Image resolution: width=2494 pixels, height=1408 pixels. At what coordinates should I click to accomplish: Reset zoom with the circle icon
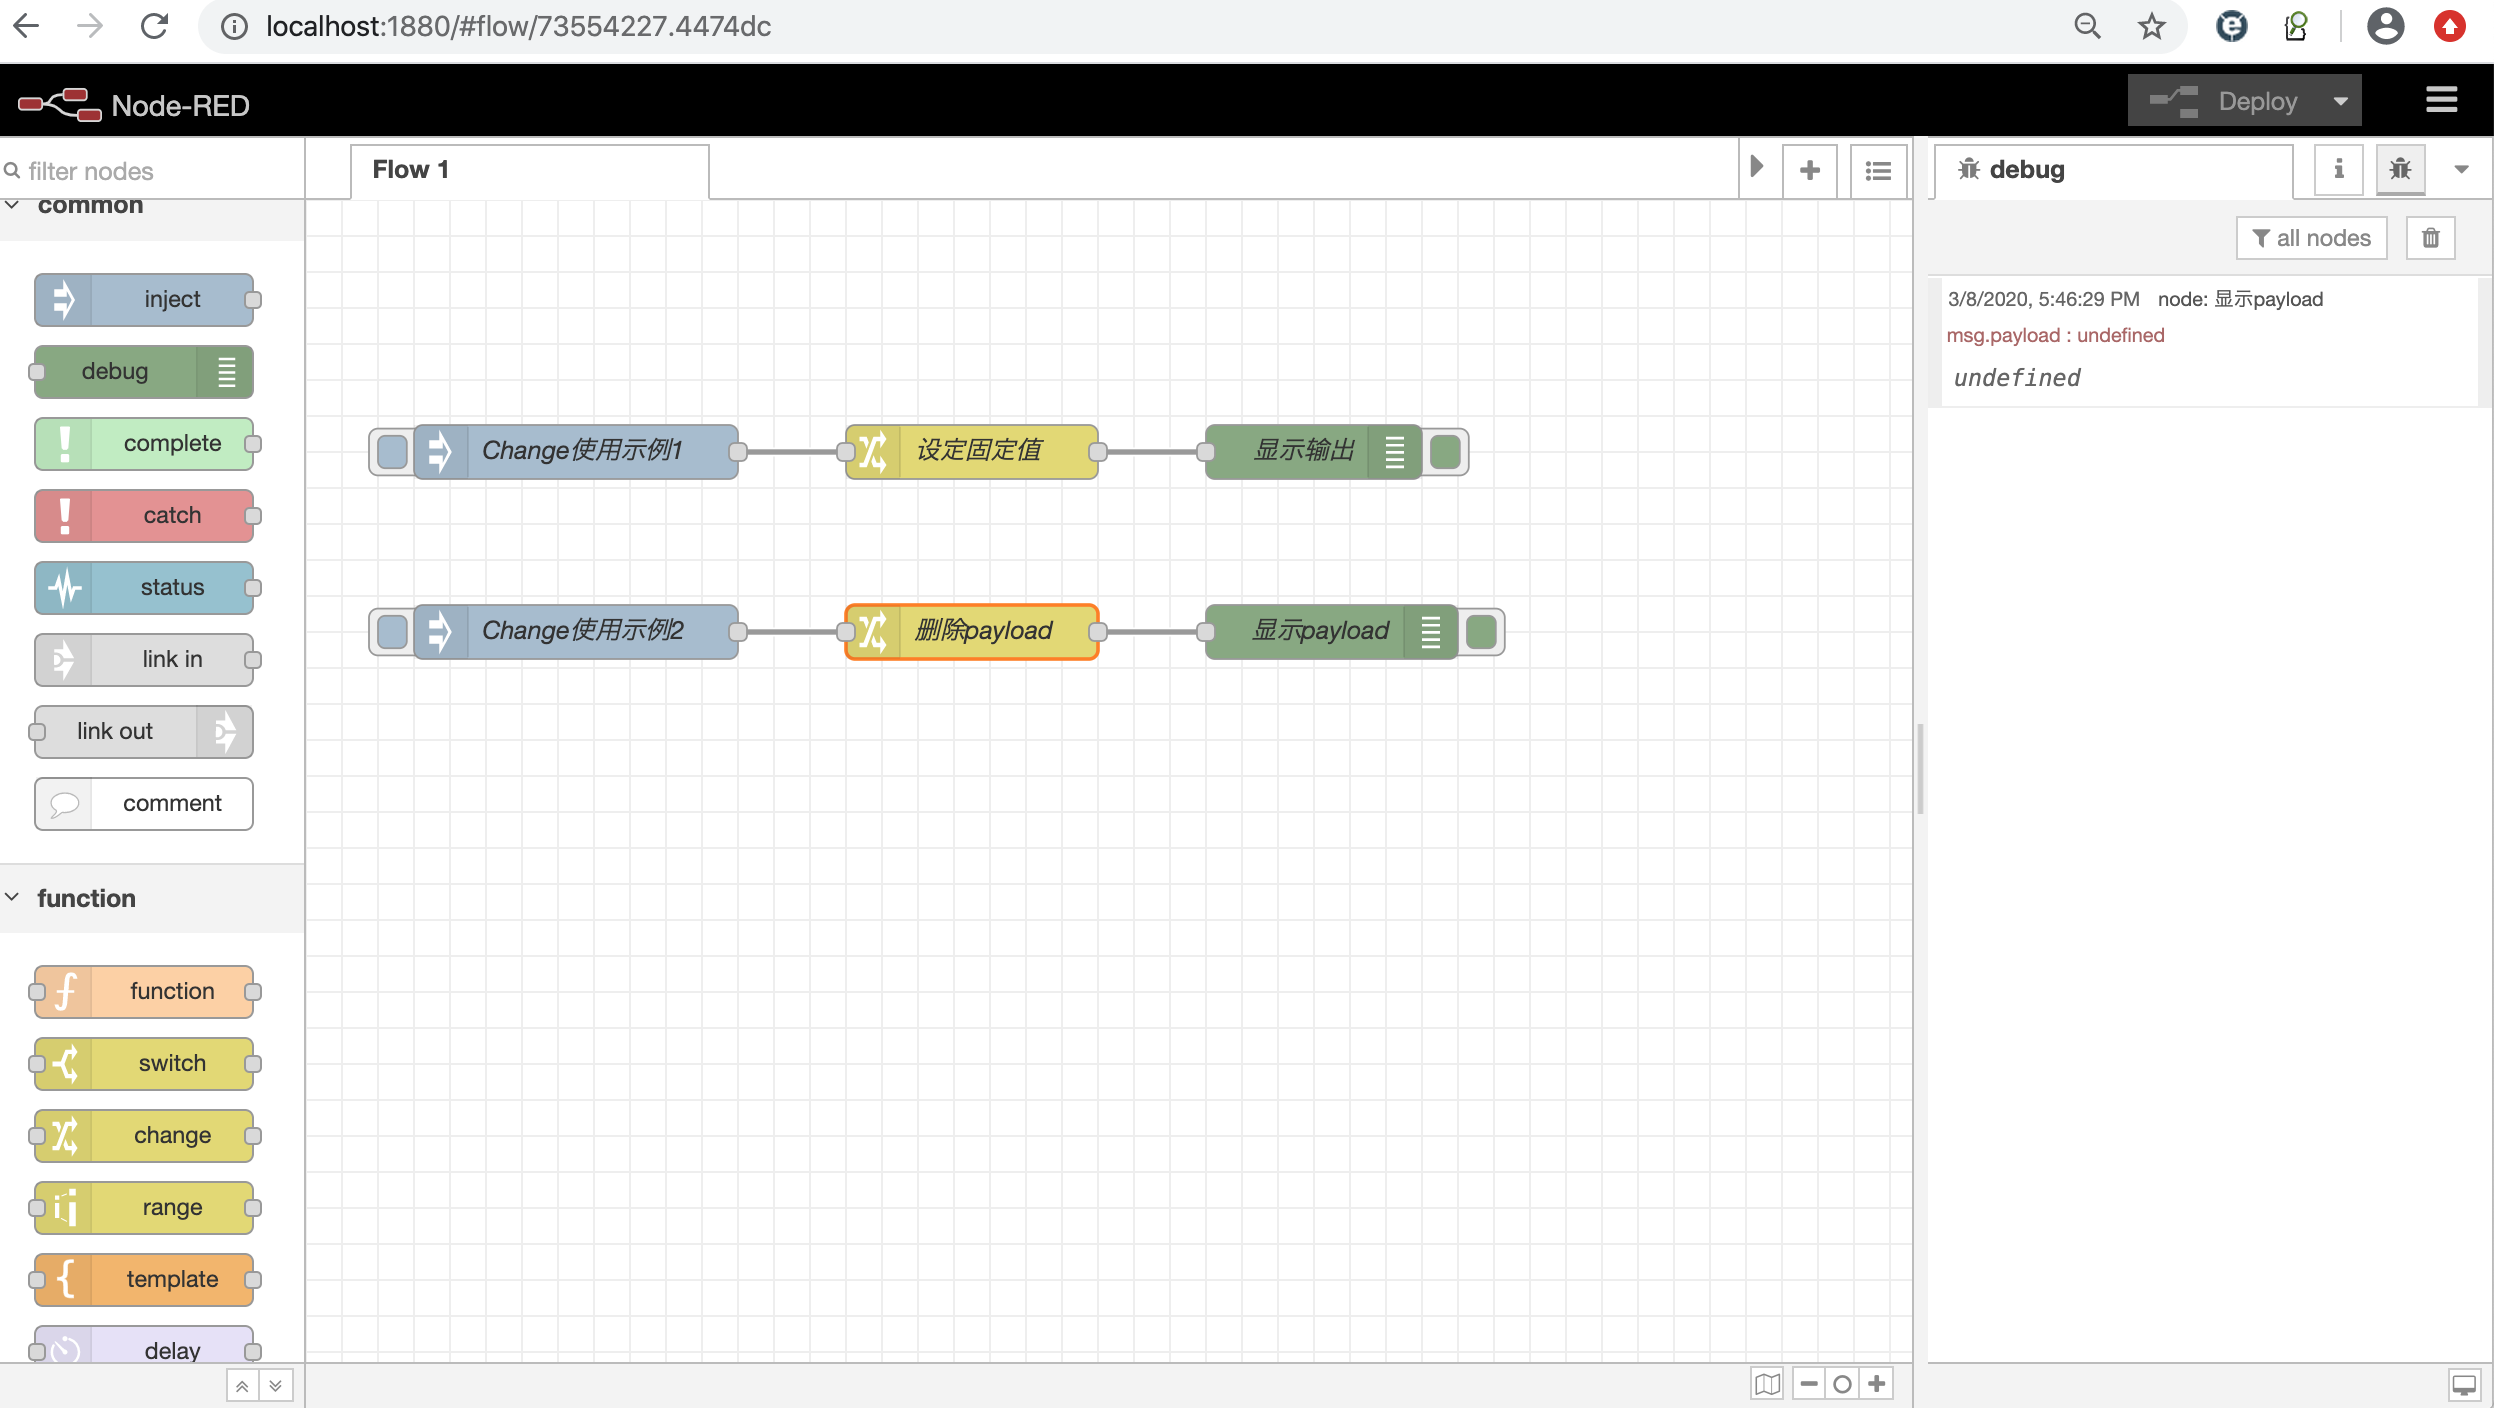tap(1842, 1384)
